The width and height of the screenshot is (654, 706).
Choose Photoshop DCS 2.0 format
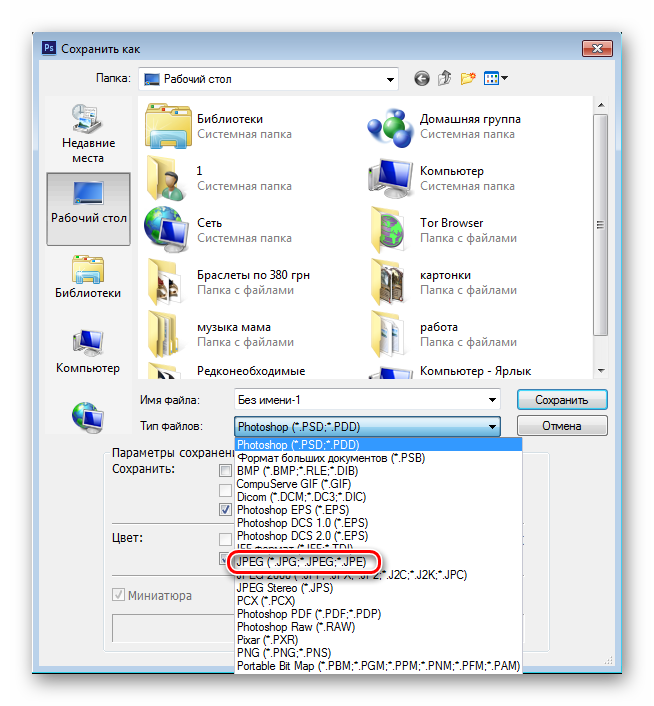tap(378, 536)
